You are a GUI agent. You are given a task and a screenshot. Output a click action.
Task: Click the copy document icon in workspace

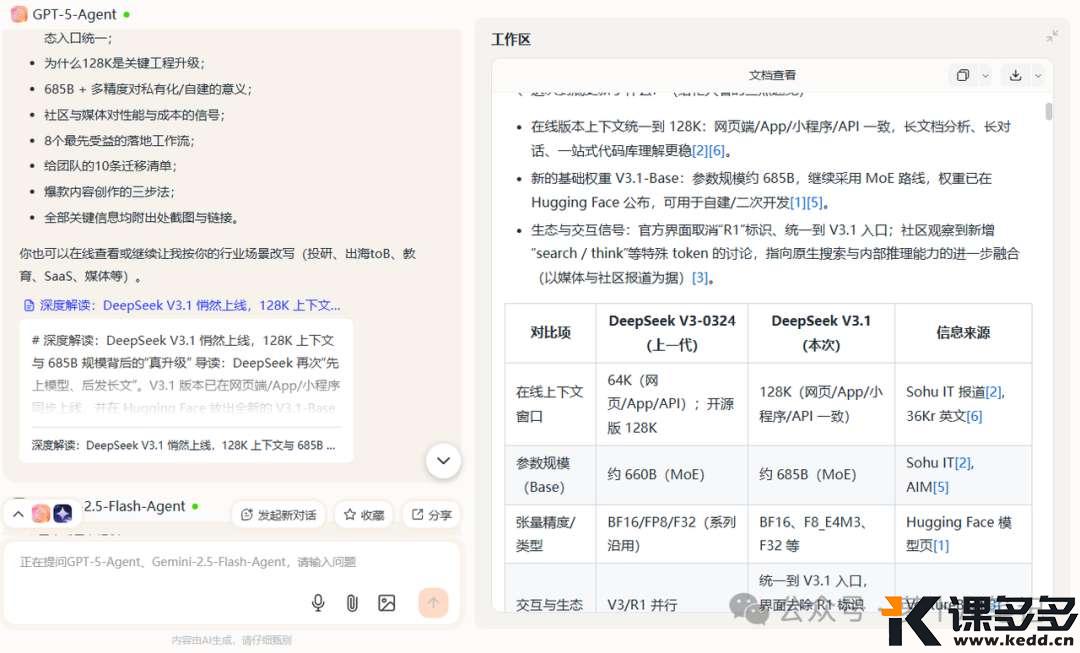tap(963, 75)
